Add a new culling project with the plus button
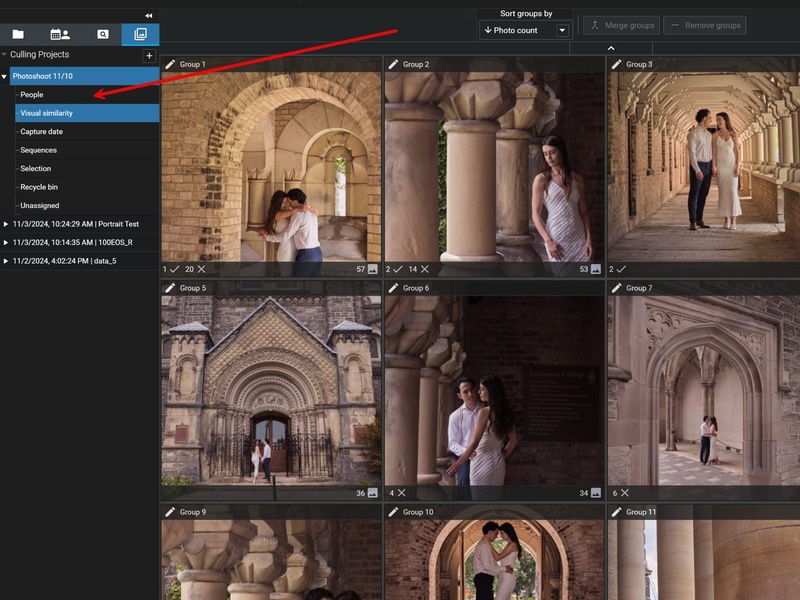Screen dimensions: 800x600 click(x=149, y=55)
